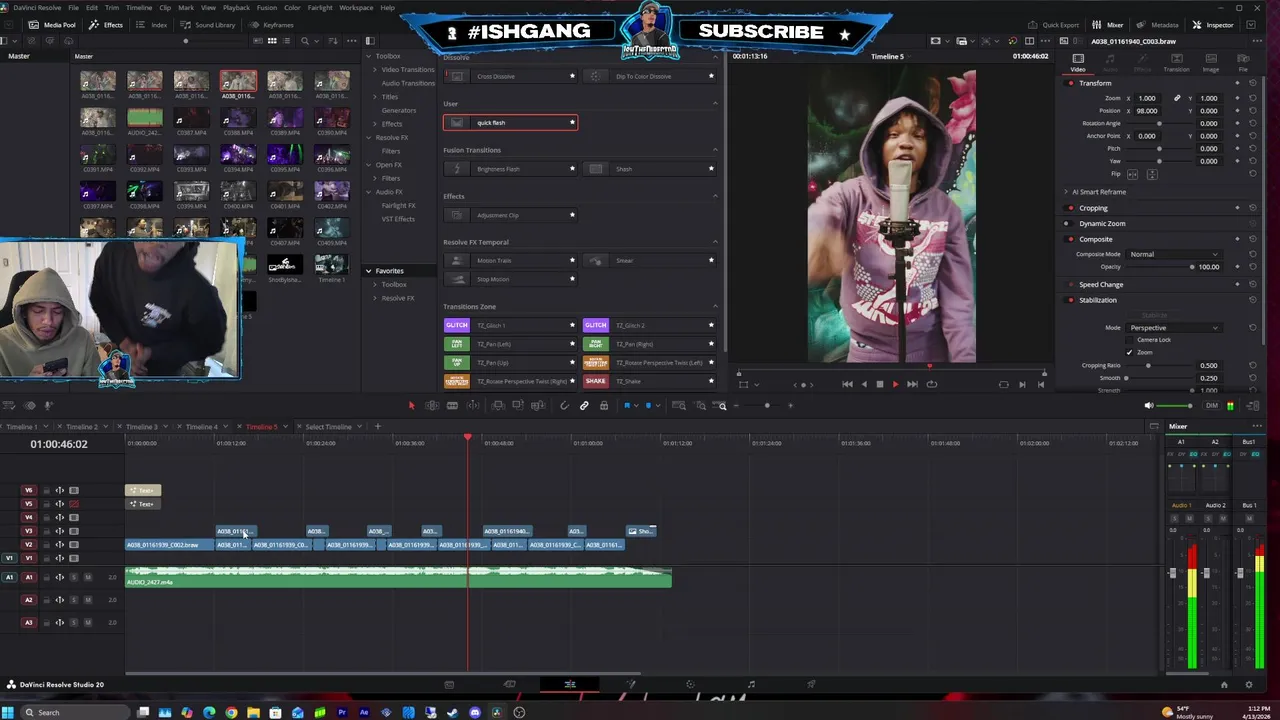Add a blue flag in toolbar
1280x720 pixels.
pos(627,405)
